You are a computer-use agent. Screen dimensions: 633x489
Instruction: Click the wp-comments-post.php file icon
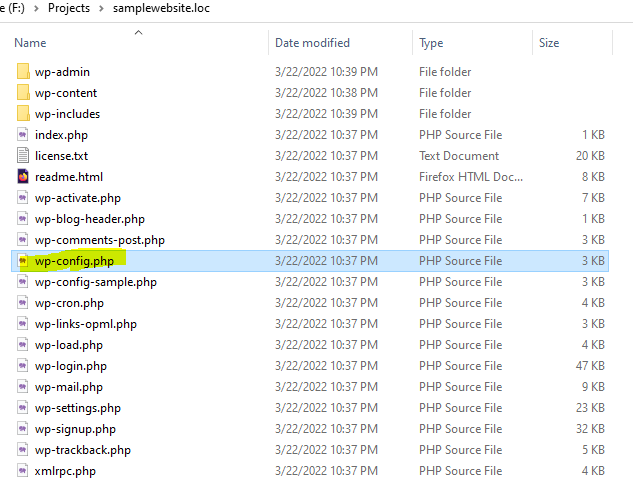(x=23, y=239)
